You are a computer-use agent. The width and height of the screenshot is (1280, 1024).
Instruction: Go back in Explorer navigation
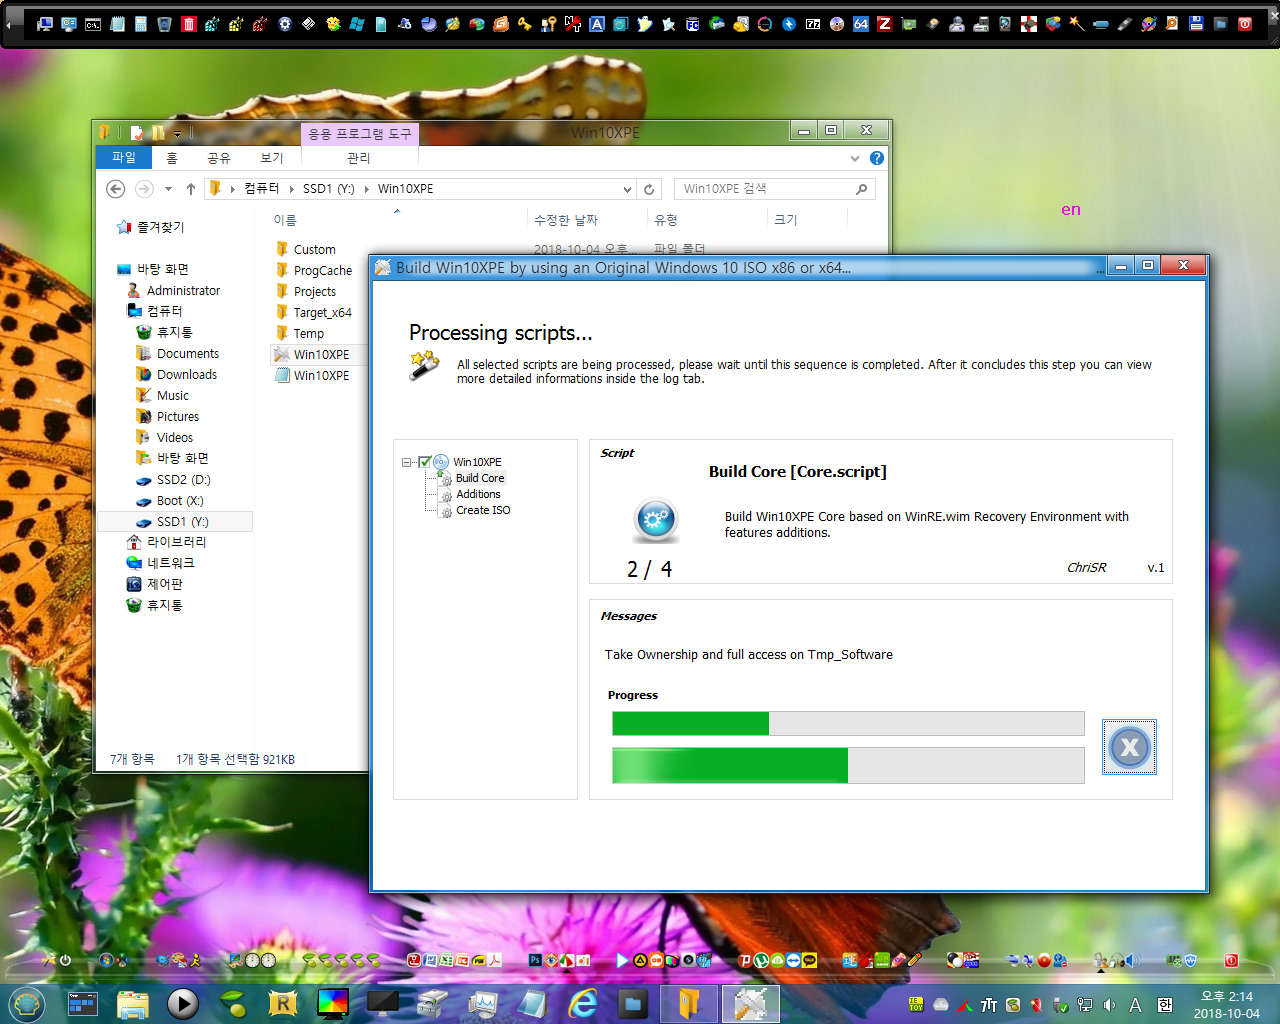click(x=116, y=189)
